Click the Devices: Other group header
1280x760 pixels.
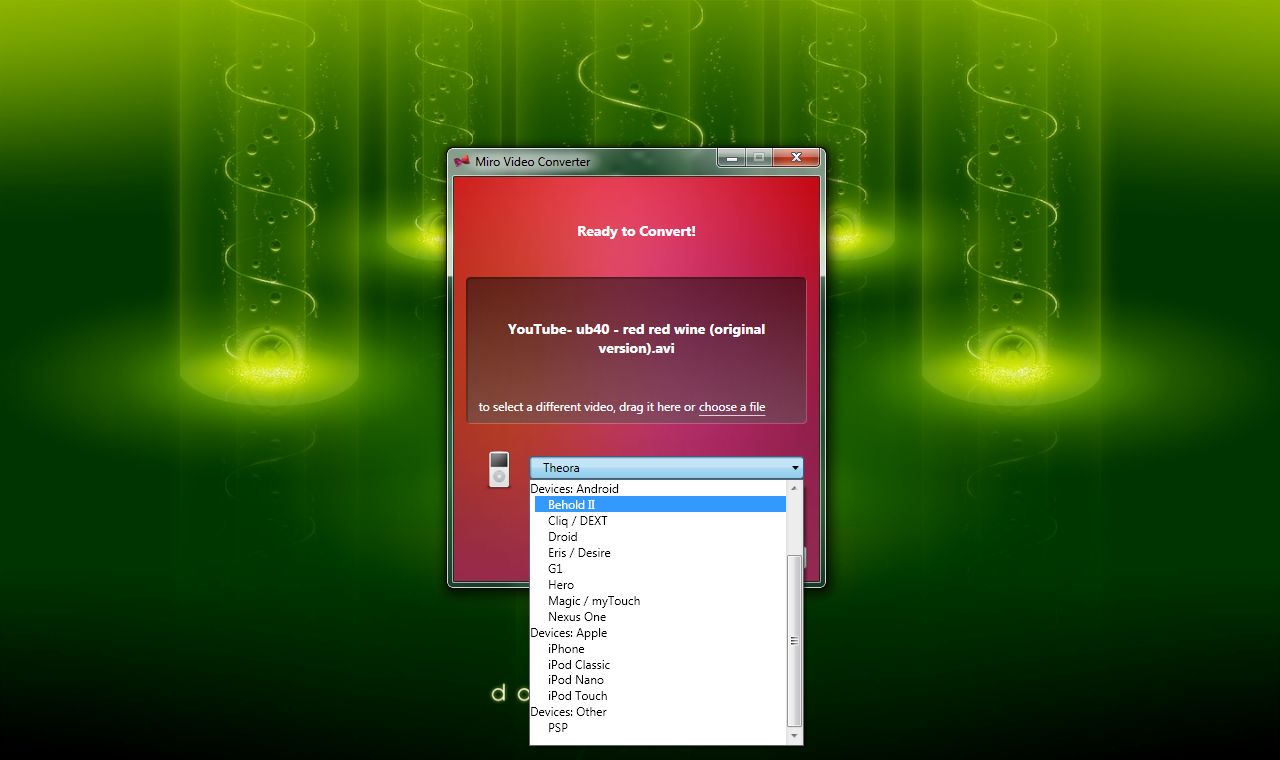[x=568, y=712]
